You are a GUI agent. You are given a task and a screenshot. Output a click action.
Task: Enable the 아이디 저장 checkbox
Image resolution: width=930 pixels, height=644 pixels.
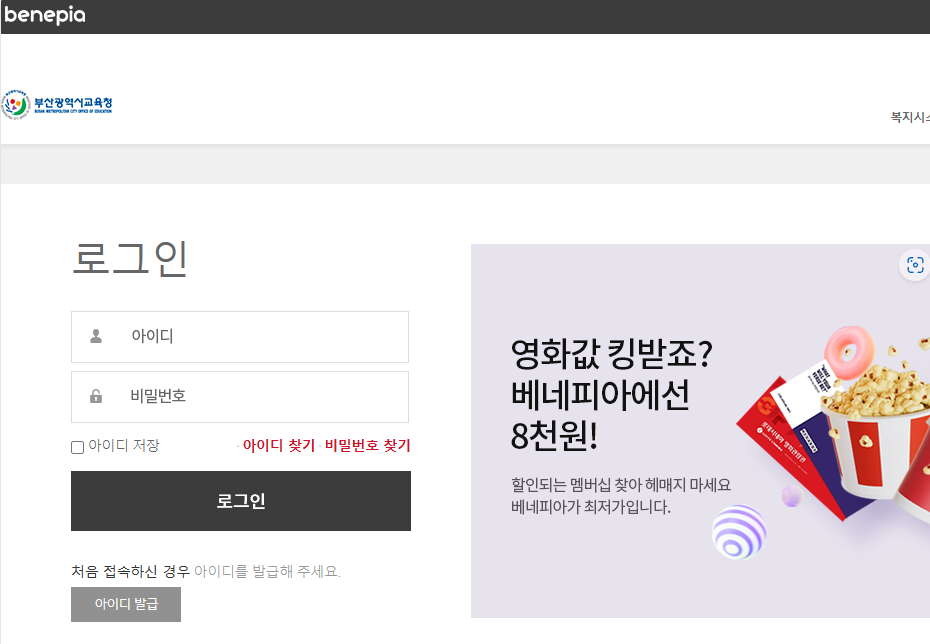(77, 447)
